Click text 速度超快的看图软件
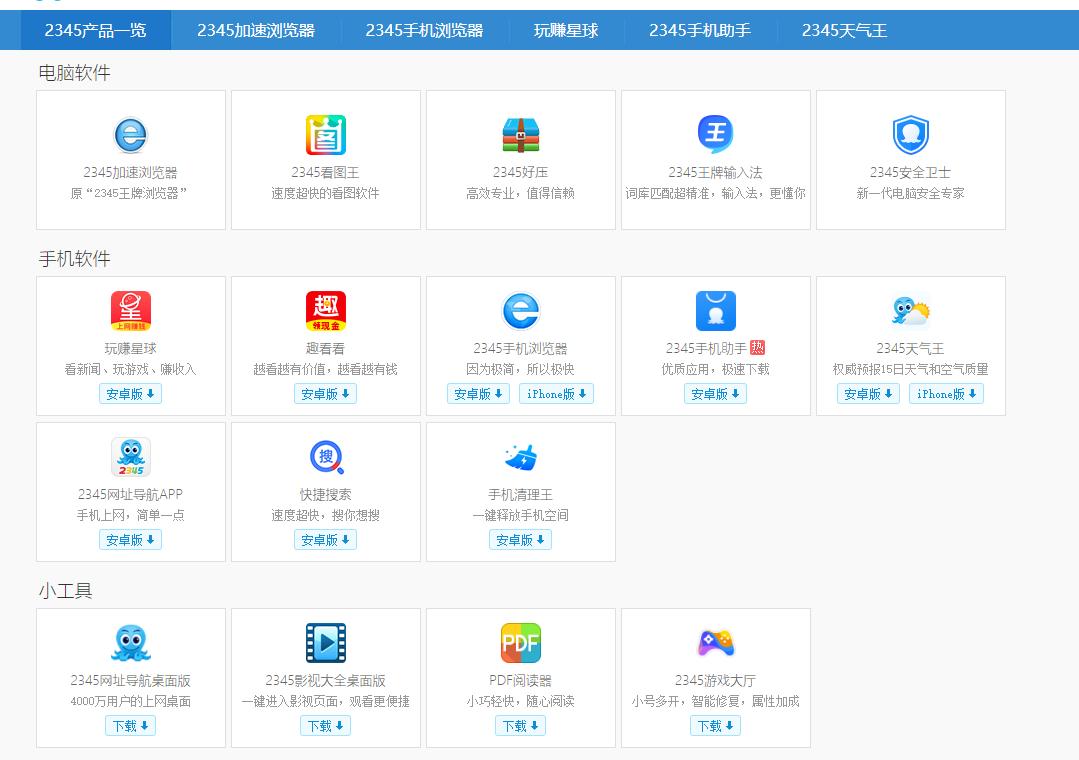1079x760 pixels. 325,193
